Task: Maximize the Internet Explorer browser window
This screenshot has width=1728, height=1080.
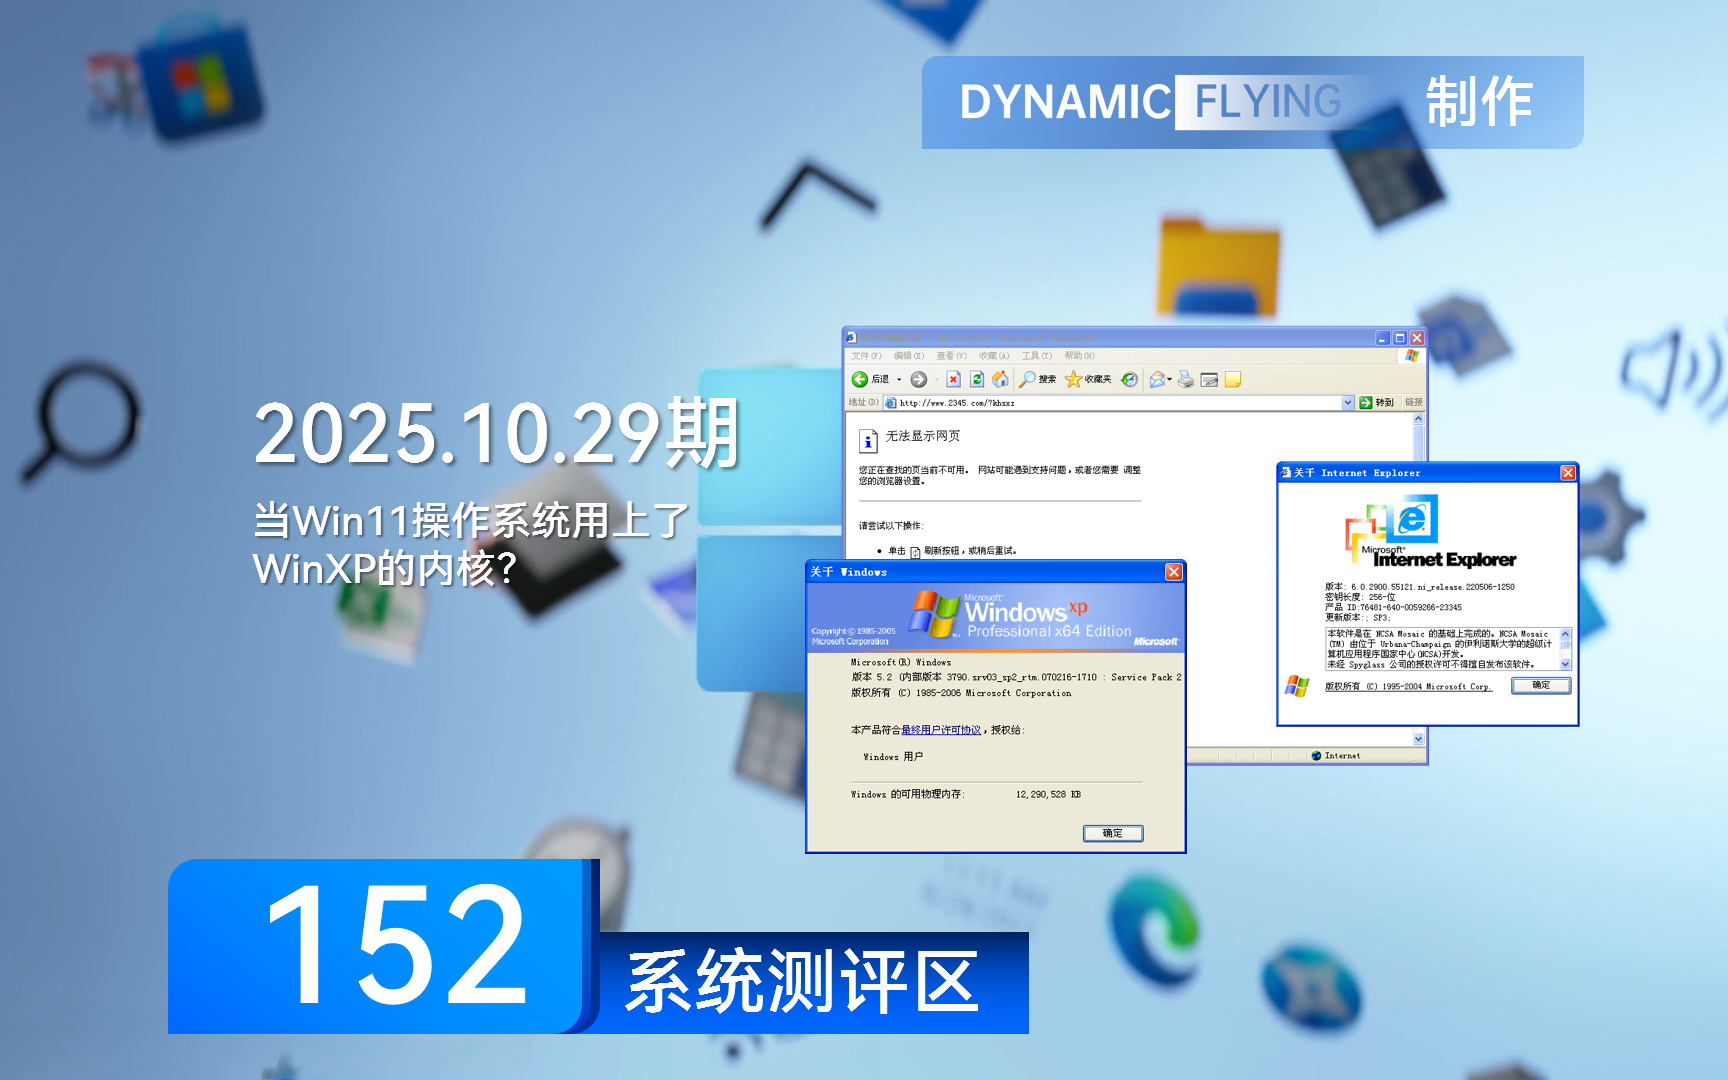Action: (x=1400, y=338)
